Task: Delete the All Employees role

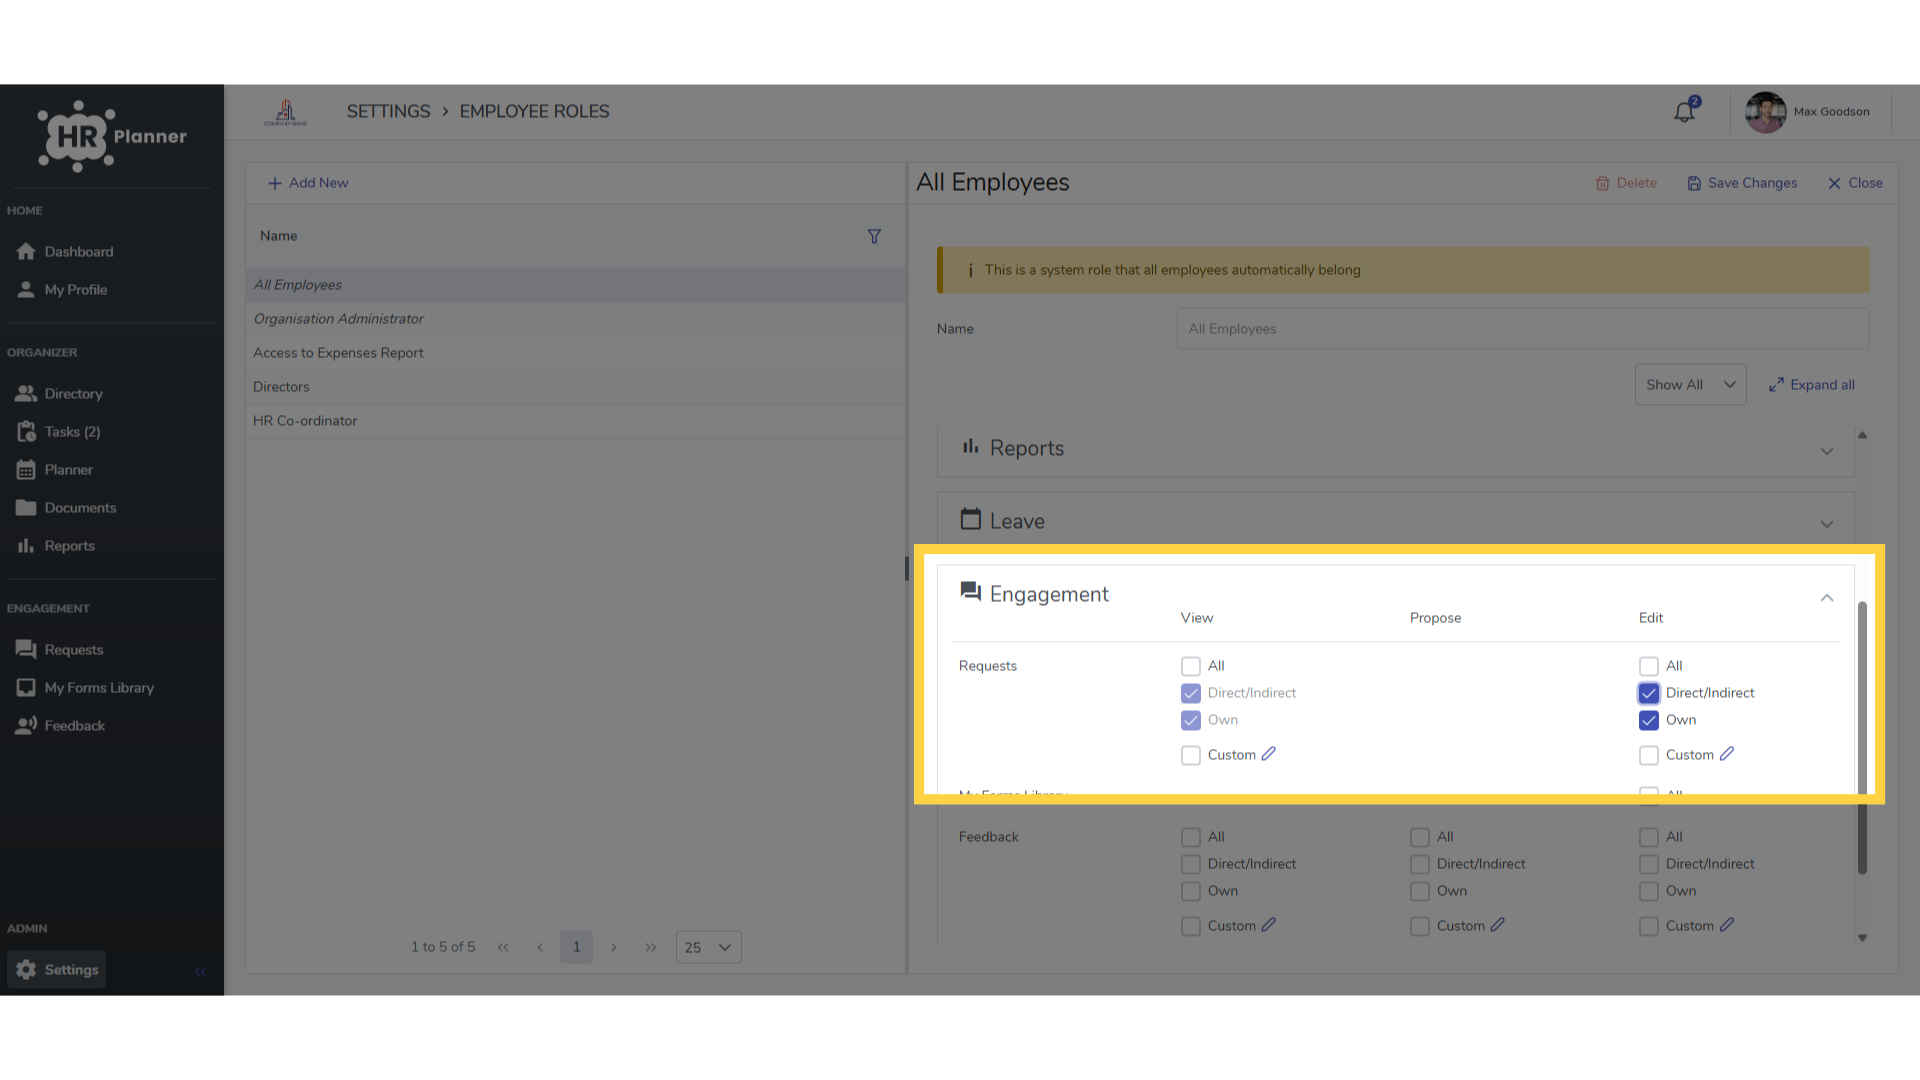Action: click(x=1626, y=183)
